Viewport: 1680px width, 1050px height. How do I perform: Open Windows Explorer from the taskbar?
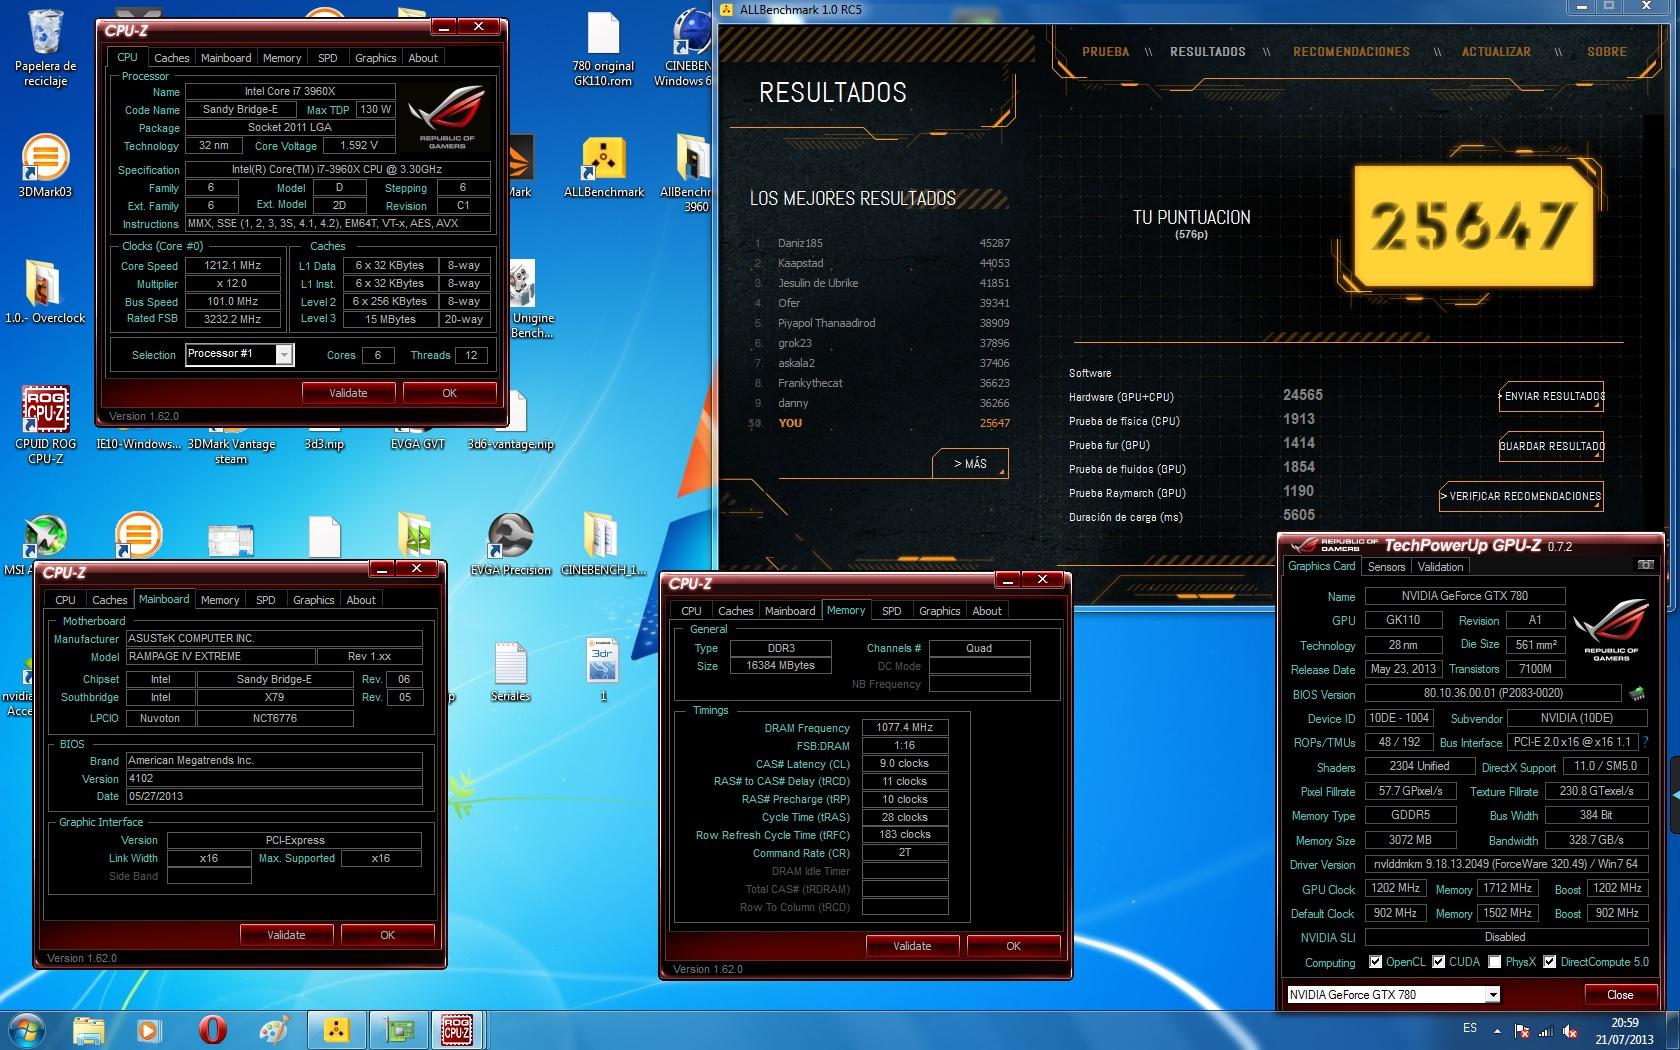coord(89,1030)
